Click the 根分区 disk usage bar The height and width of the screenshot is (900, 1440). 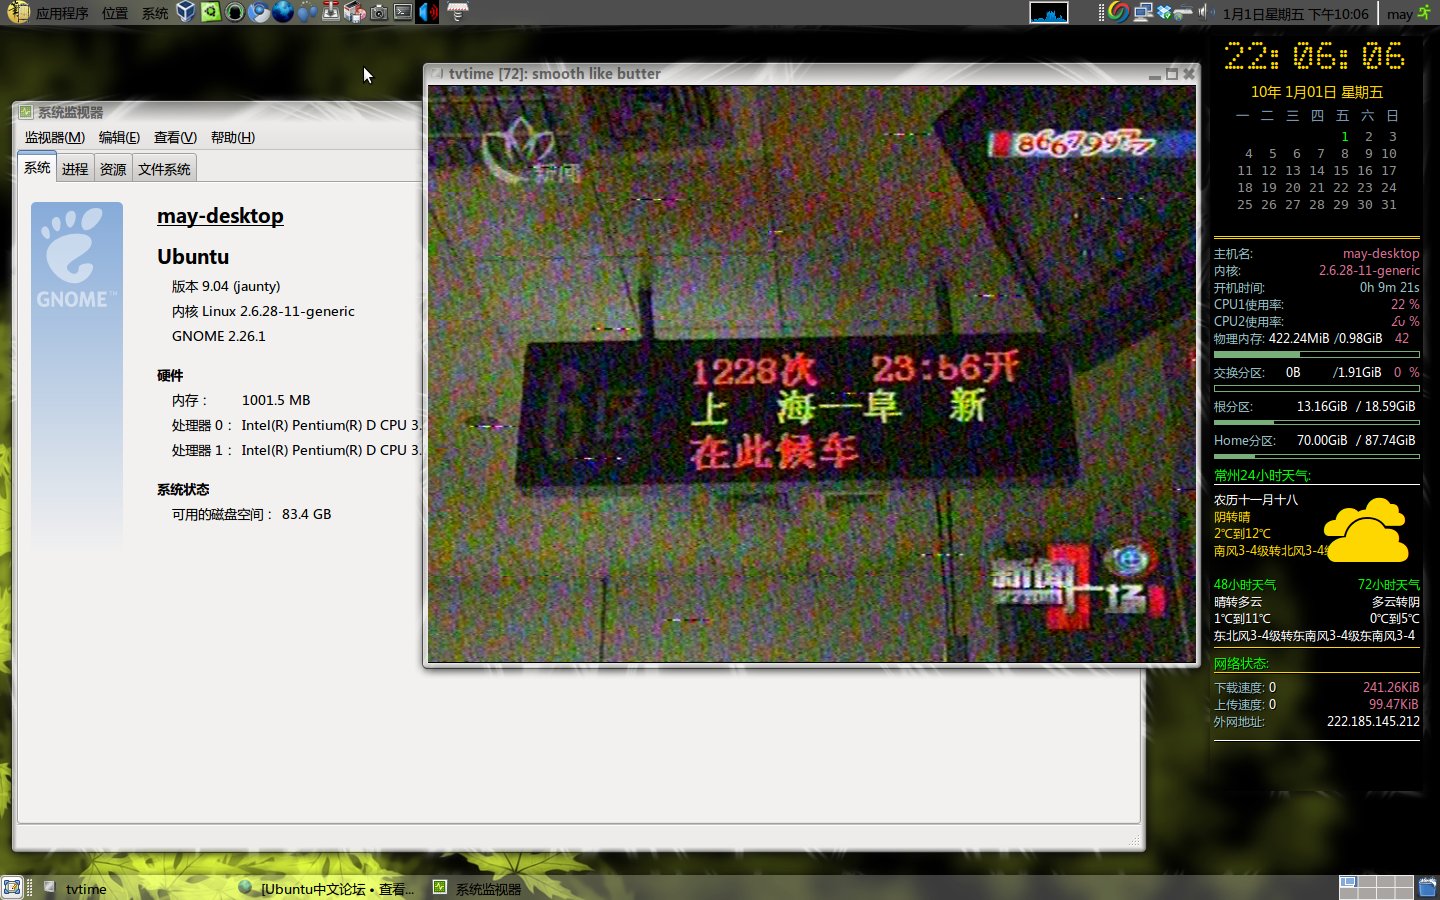[1316, 422]
